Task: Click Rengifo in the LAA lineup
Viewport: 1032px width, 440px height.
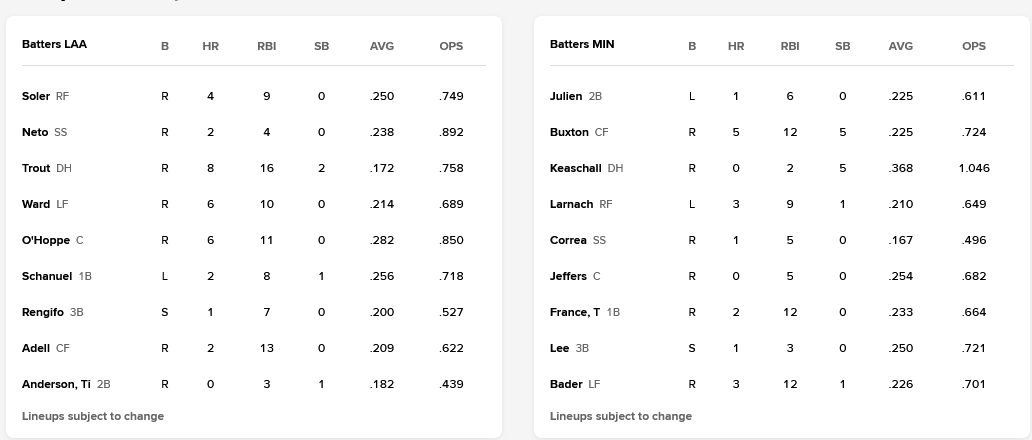Action: point(43,312)
